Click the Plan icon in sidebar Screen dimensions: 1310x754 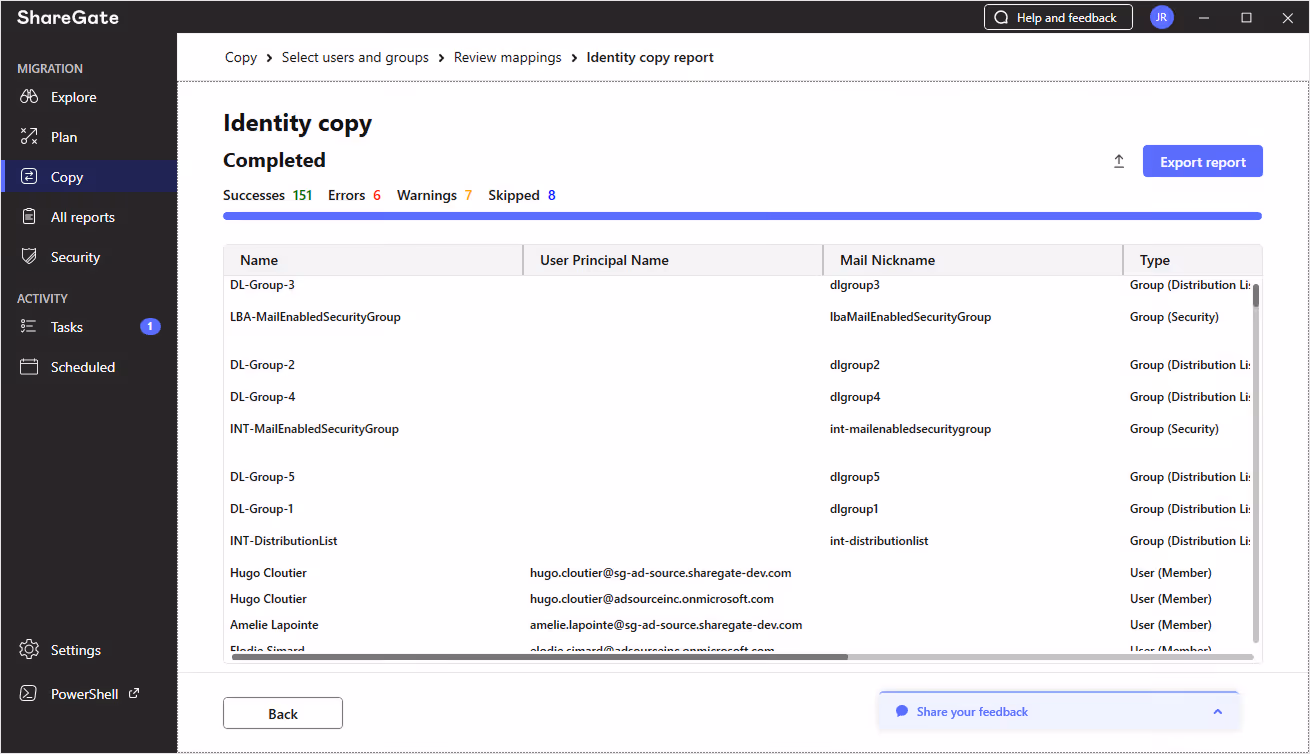point(29,137)
